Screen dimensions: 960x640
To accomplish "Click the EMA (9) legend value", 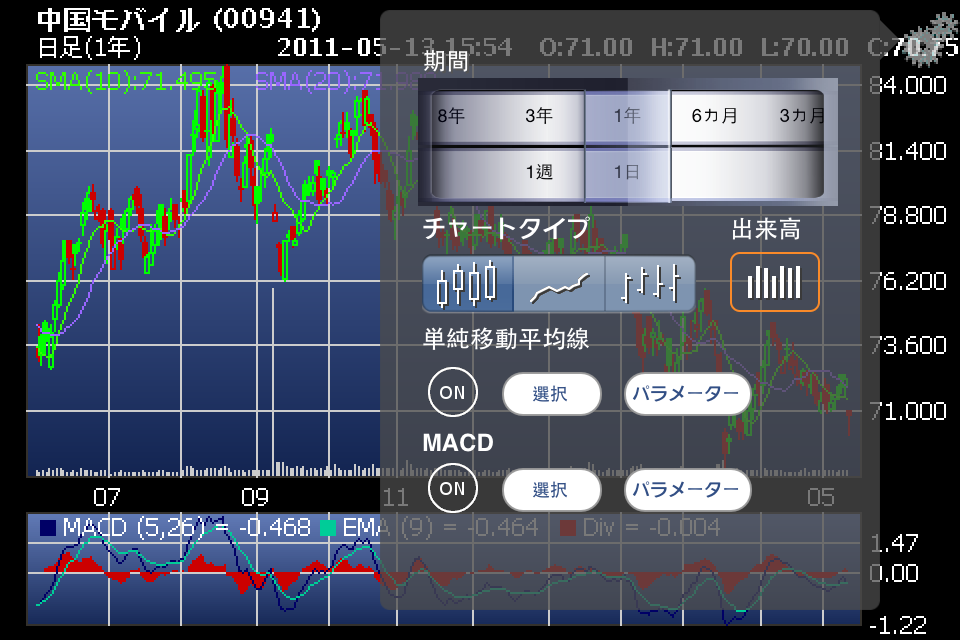I will [441, 527].
